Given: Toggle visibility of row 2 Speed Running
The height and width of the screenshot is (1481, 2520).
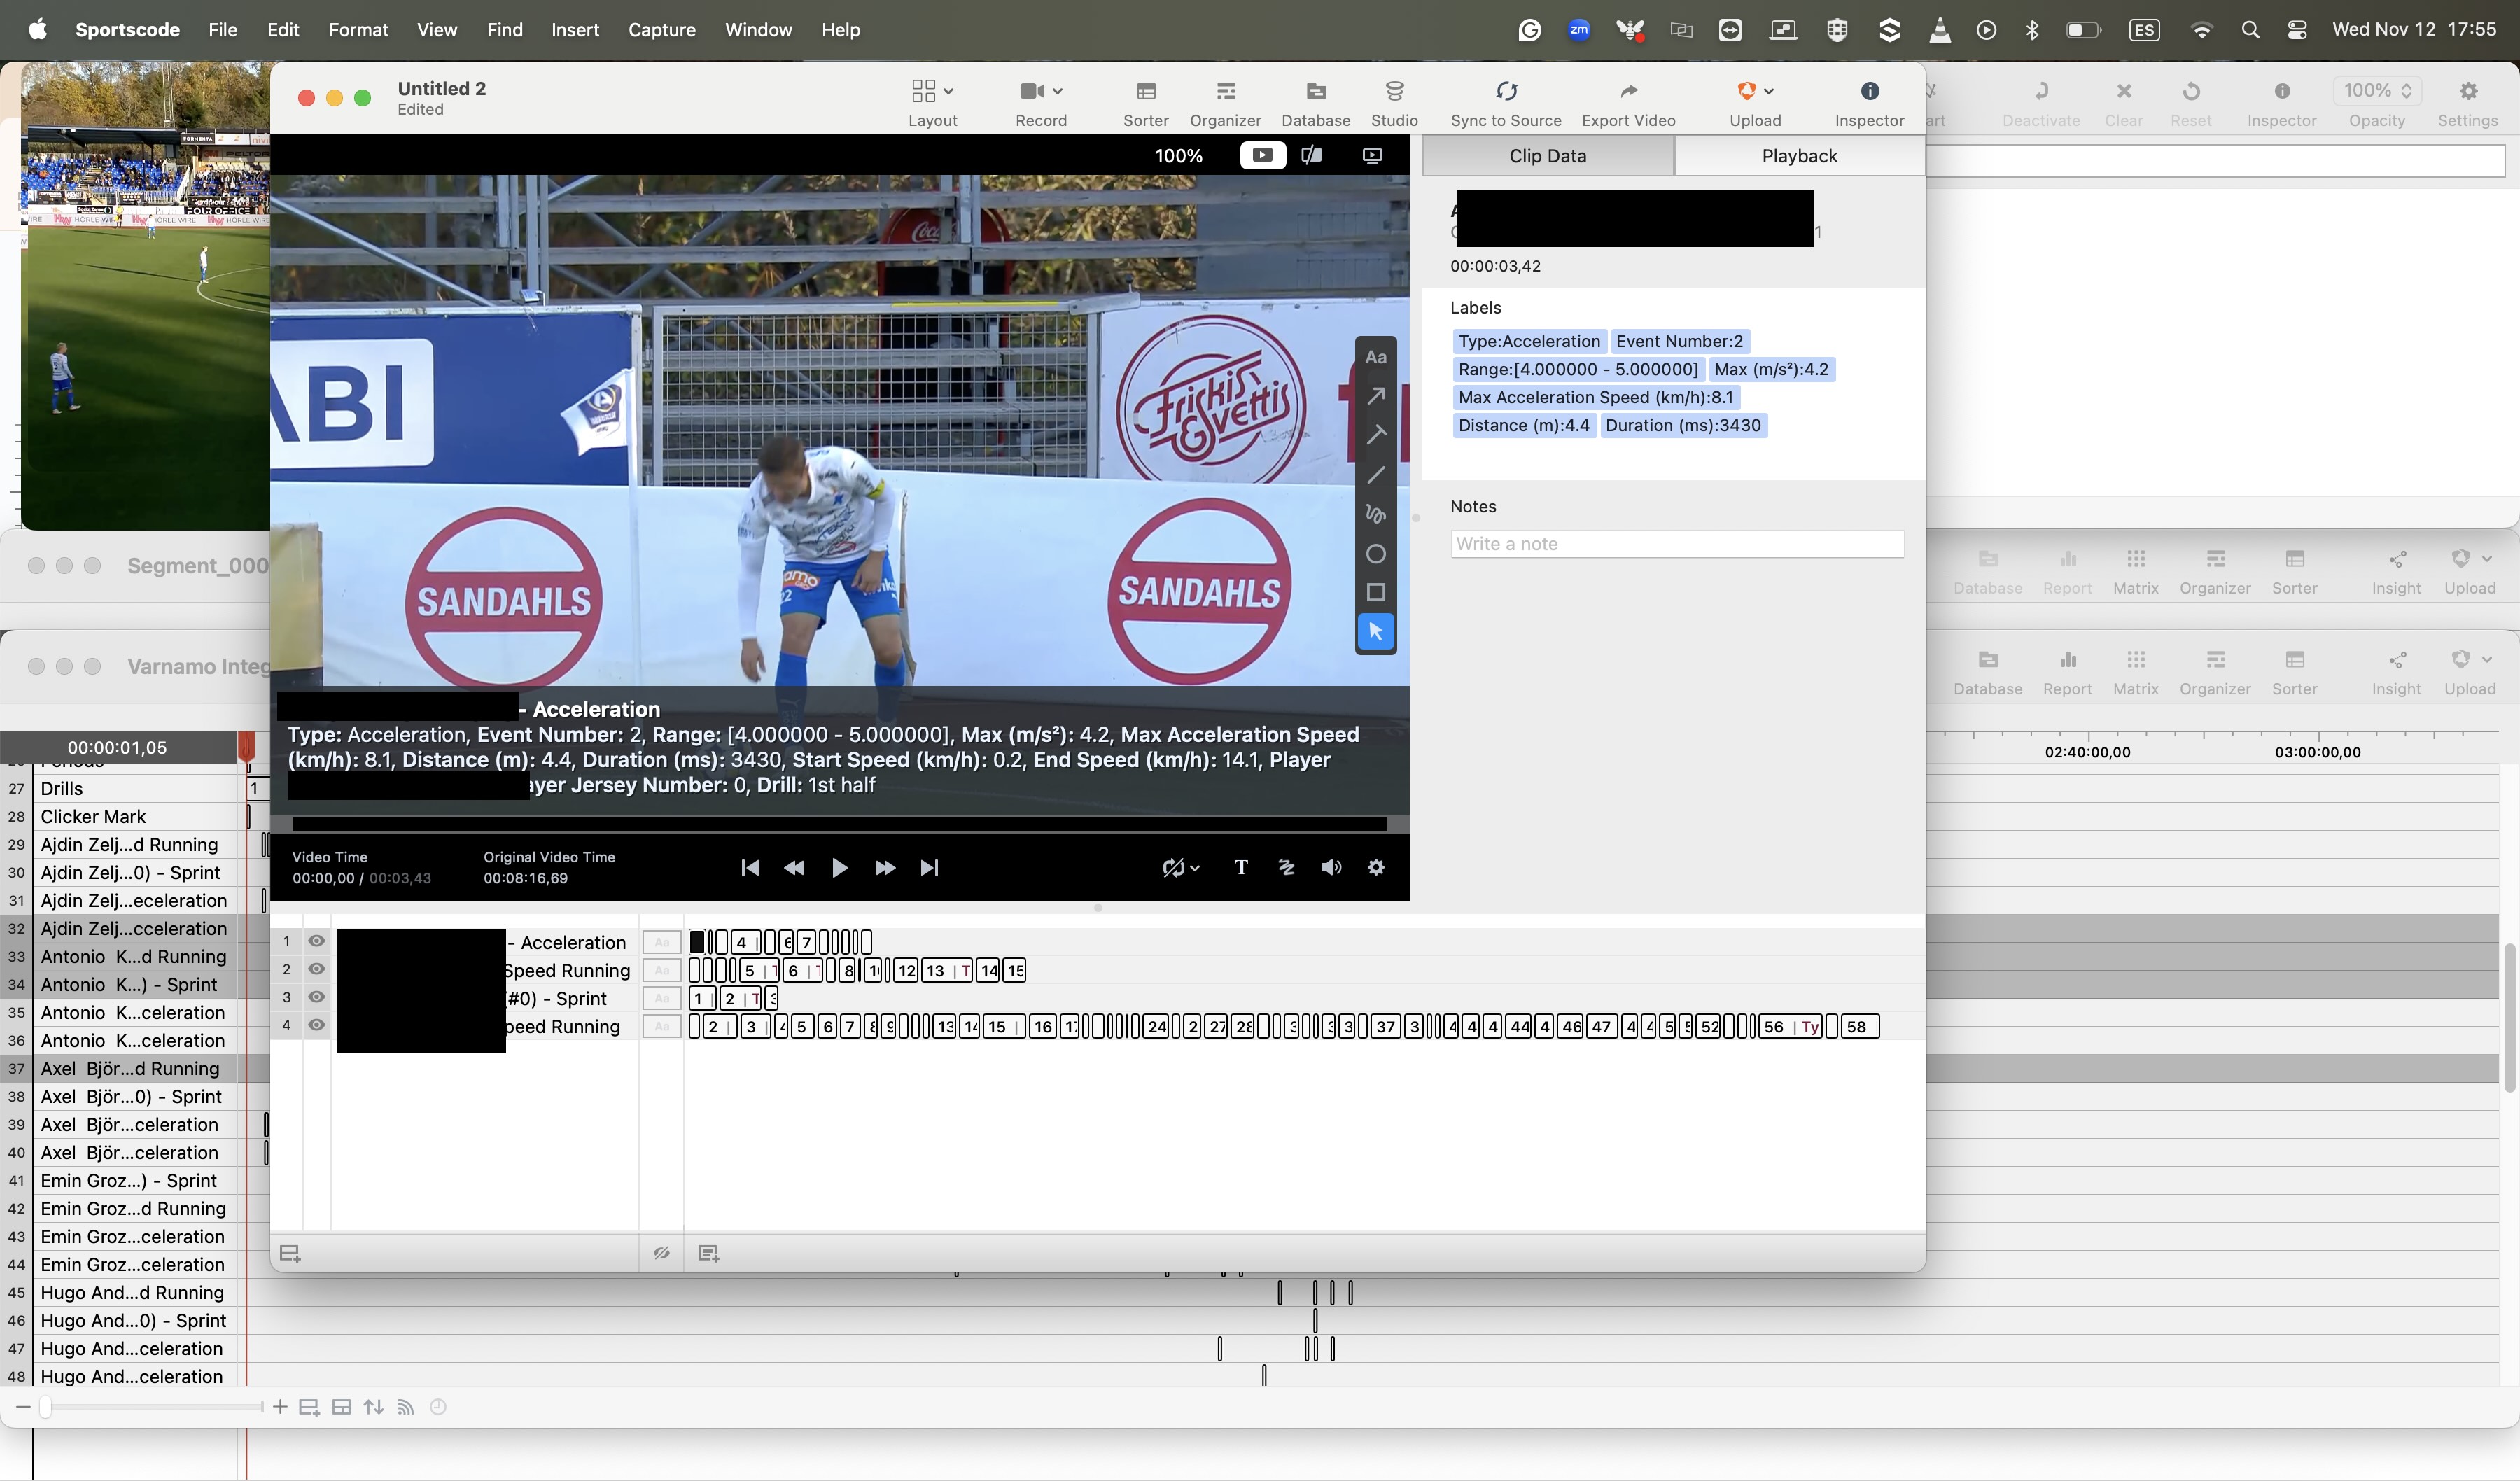Looking at the screenshot, I should (x=316, y=969).
